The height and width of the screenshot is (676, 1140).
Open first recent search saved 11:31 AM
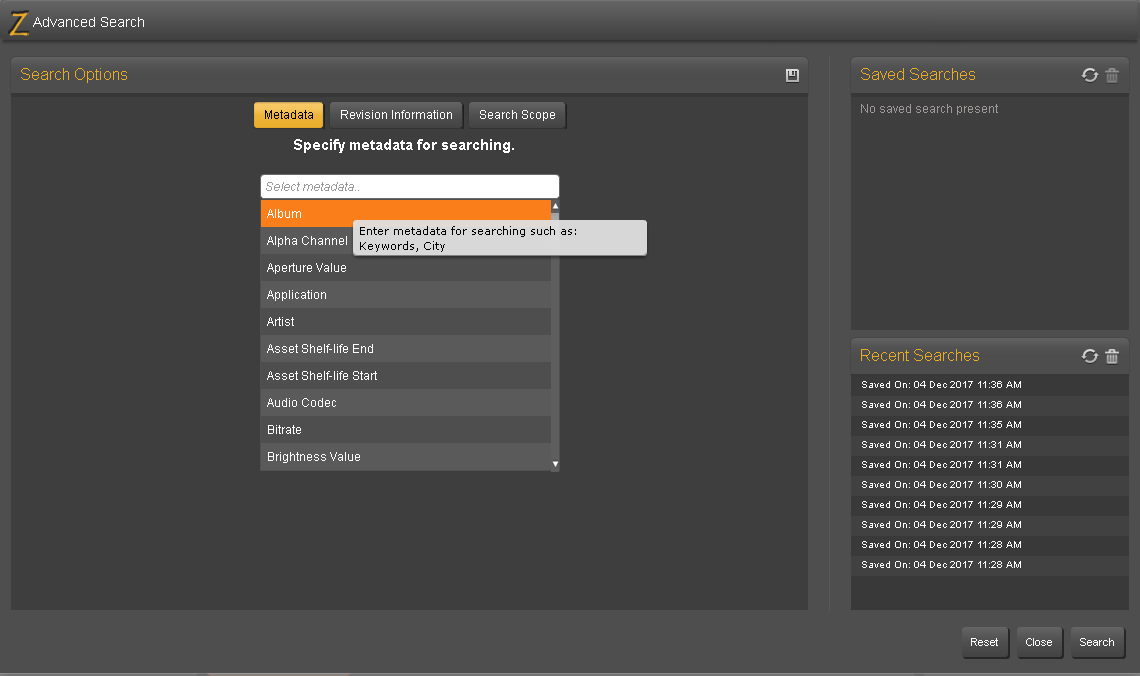[x=990, y=445]
